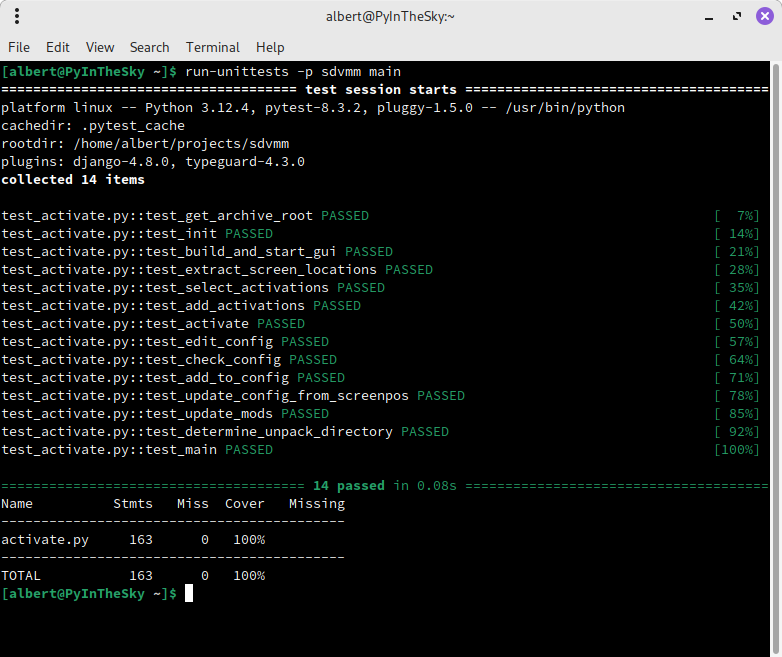Click the [ 50%] progress indicator
Screen dimensions: 782x657
pos(737,323)
